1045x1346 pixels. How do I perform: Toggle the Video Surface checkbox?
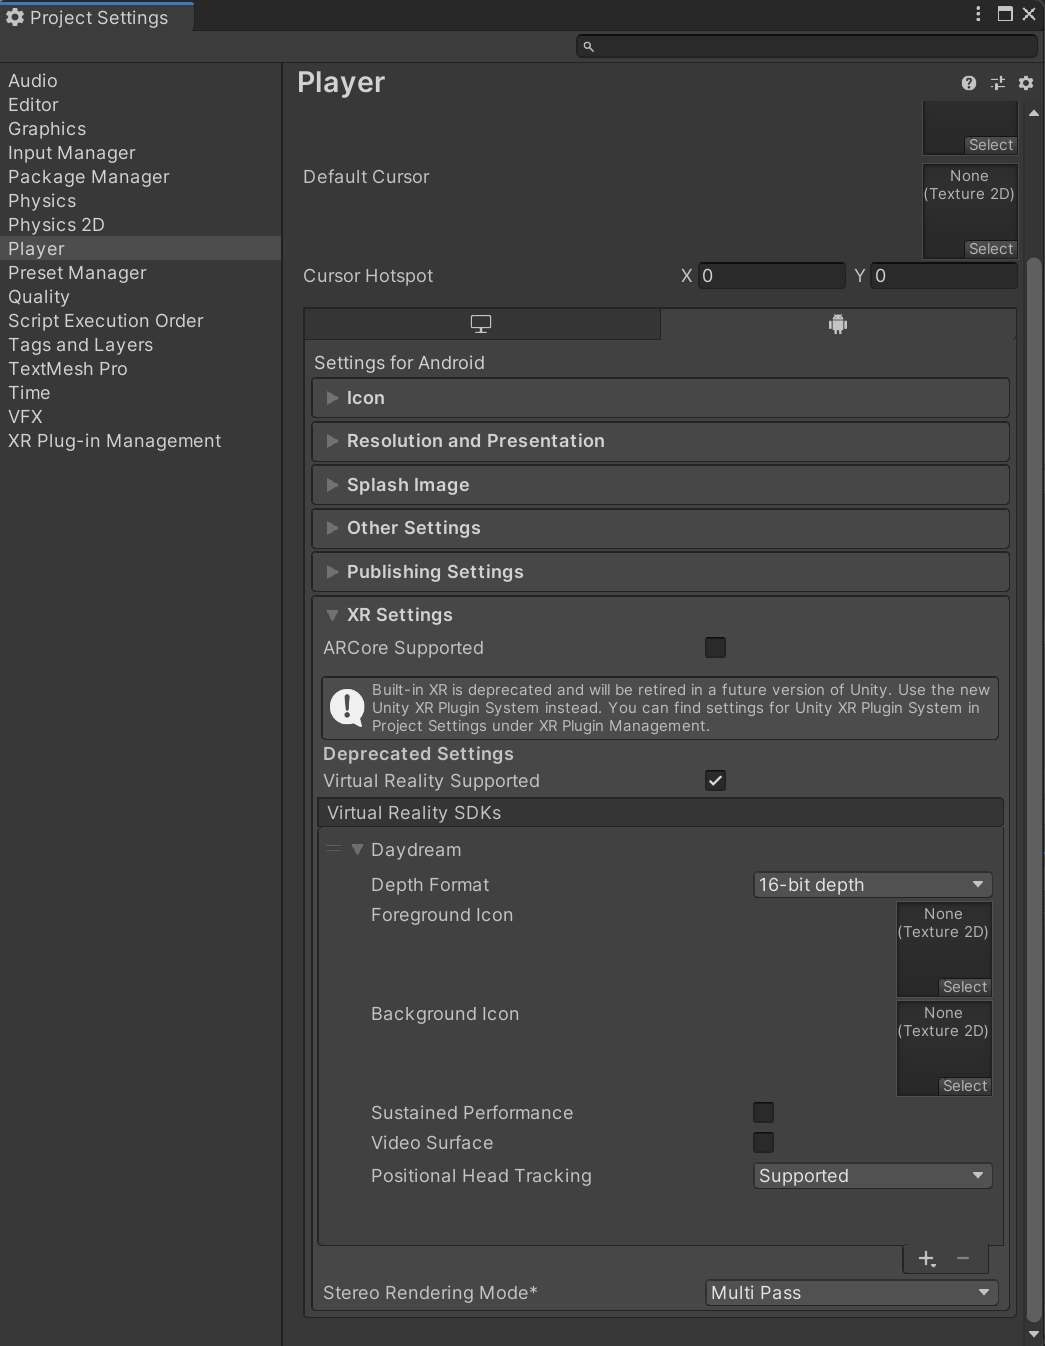[x=763, y=1143]
